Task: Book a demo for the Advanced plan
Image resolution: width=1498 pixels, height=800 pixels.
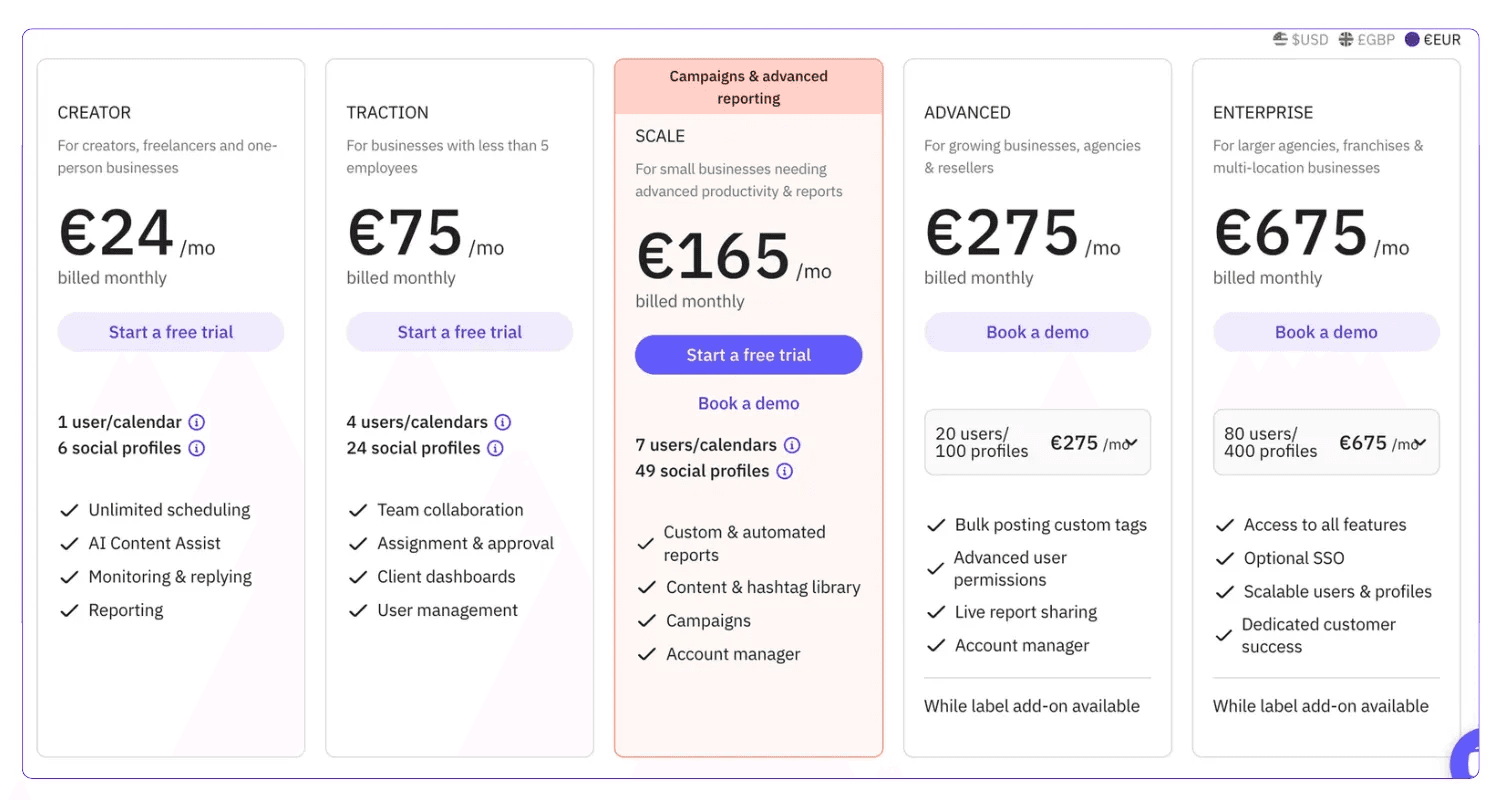Action: pyautogui.click(x=1038, y=332)
